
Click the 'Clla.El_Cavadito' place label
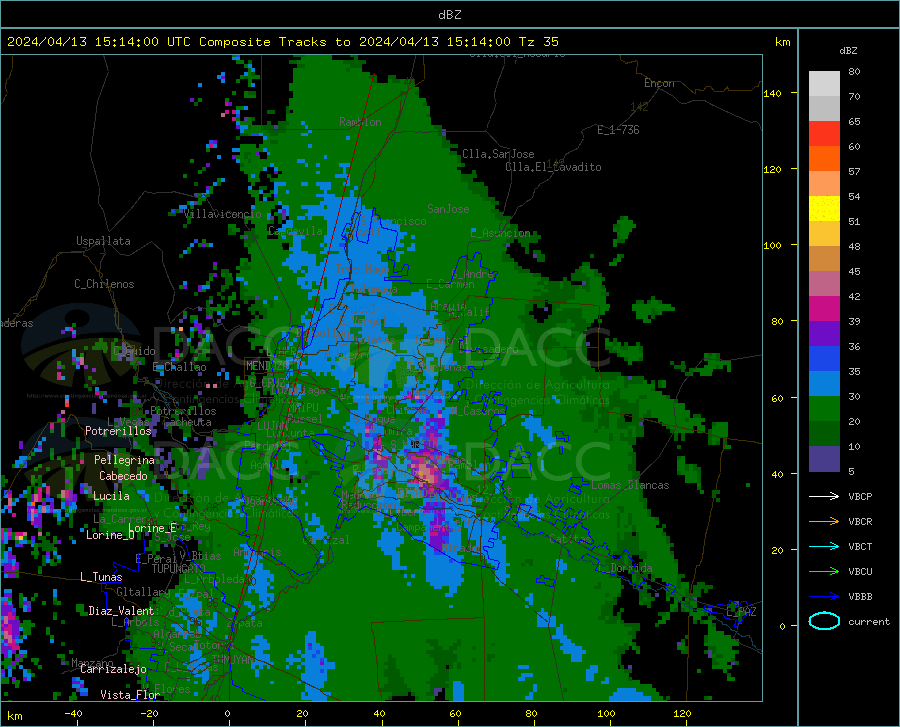tap(553, 167)
